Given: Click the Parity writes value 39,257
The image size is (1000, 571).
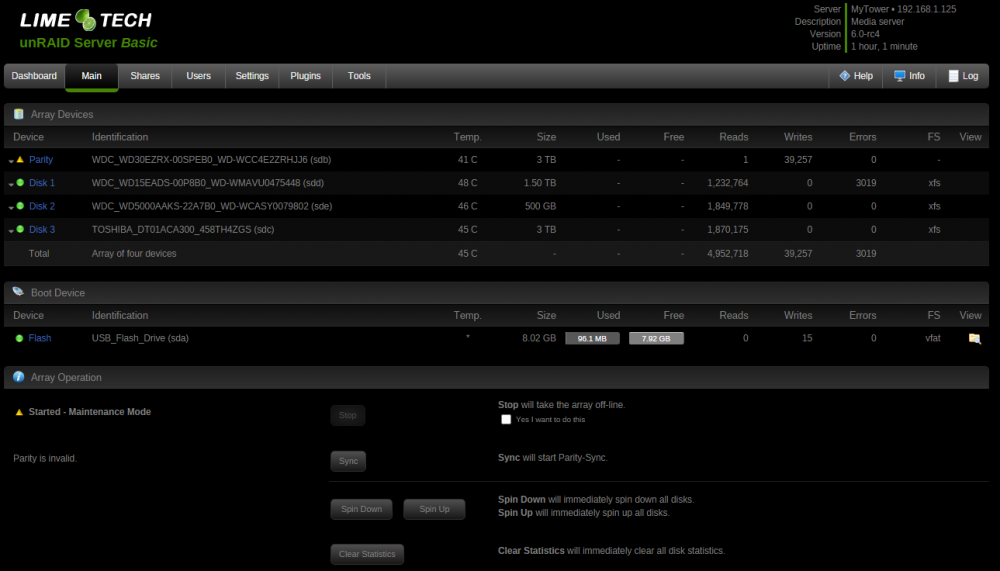Looking at the screenshot, I should pos(798,159).
